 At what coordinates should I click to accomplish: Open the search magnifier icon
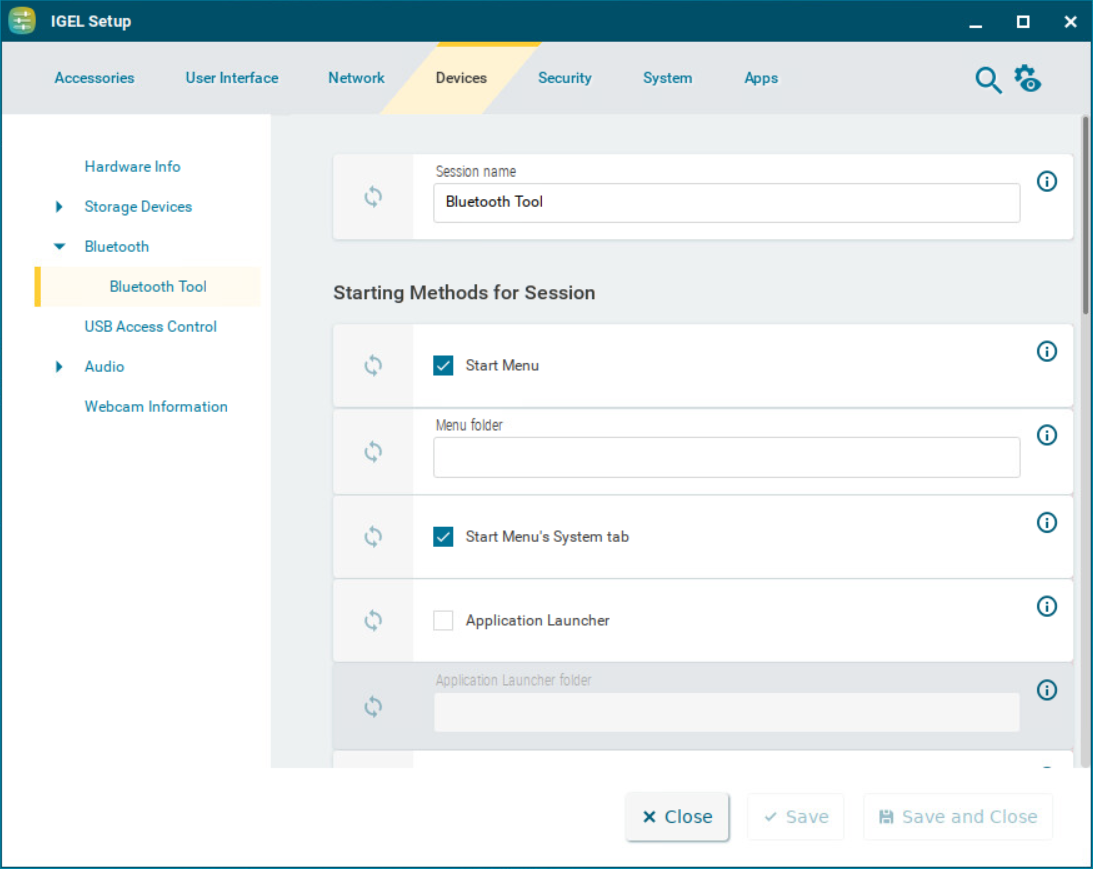click(988, 80)
